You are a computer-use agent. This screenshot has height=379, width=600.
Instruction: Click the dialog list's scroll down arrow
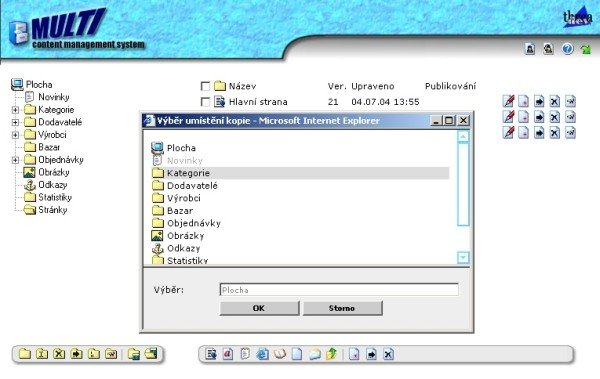463,258
